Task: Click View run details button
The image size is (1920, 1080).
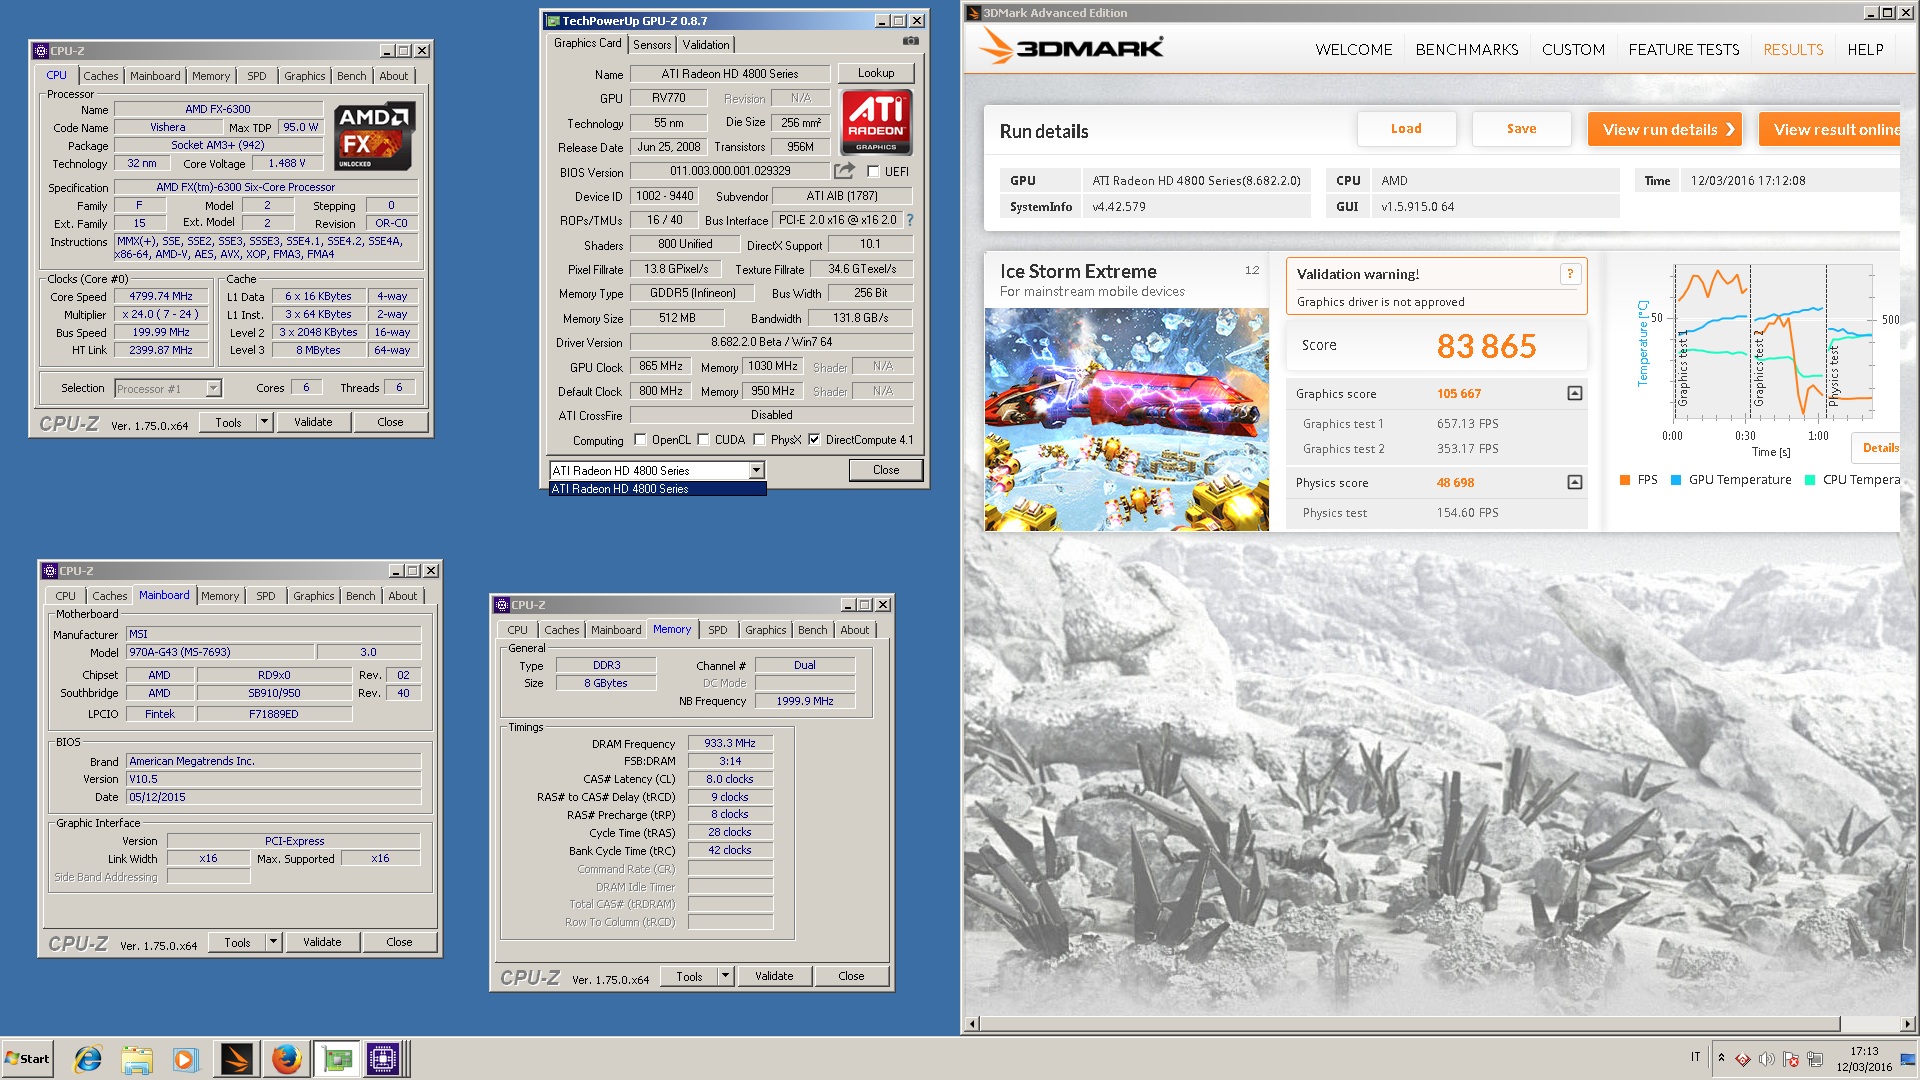Action: [x=1665, y=129]
